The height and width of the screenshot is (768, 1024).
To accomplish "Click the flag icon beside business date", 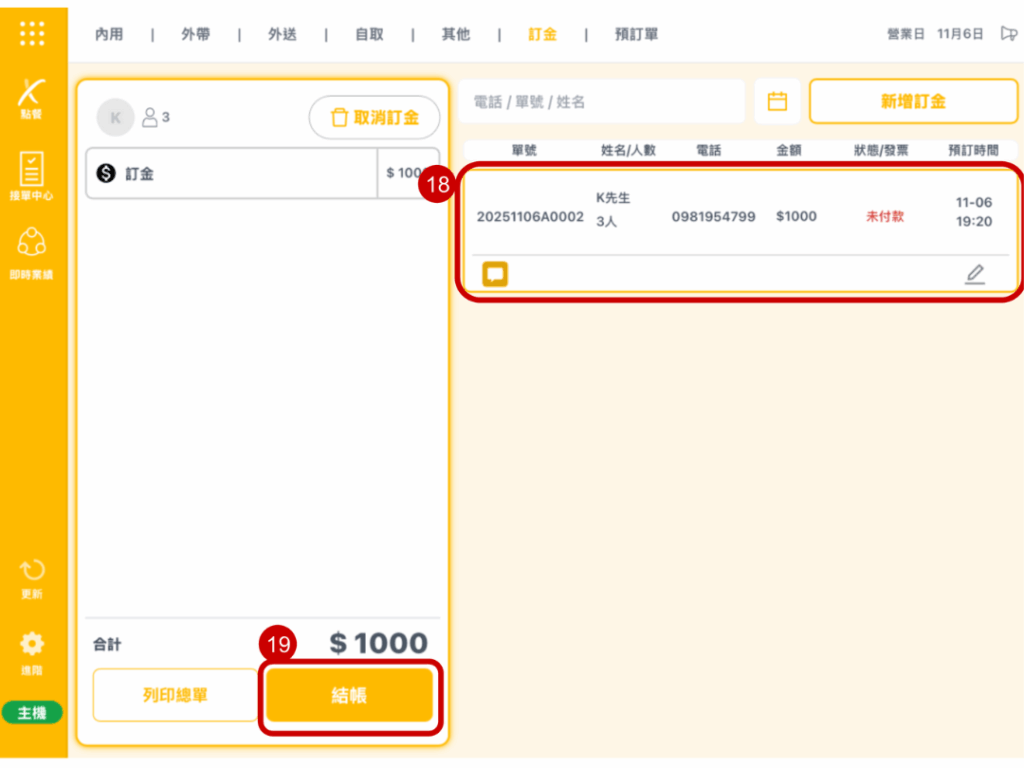I will [1008, 34].
